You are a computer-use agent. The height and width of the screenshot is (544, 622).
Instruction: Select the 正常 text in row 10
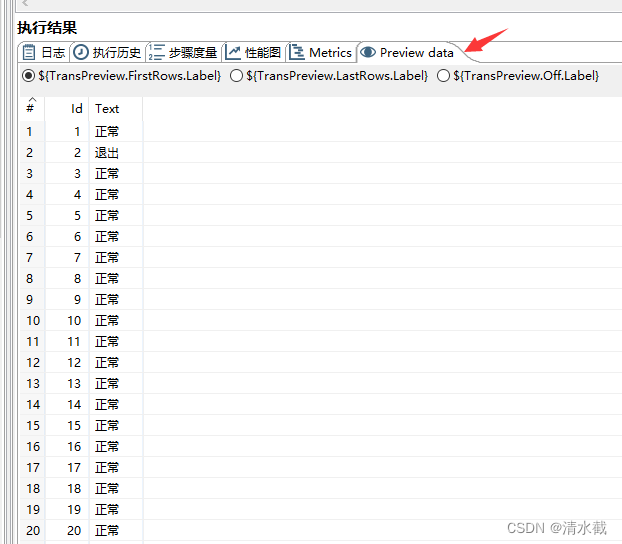point(107,320)
